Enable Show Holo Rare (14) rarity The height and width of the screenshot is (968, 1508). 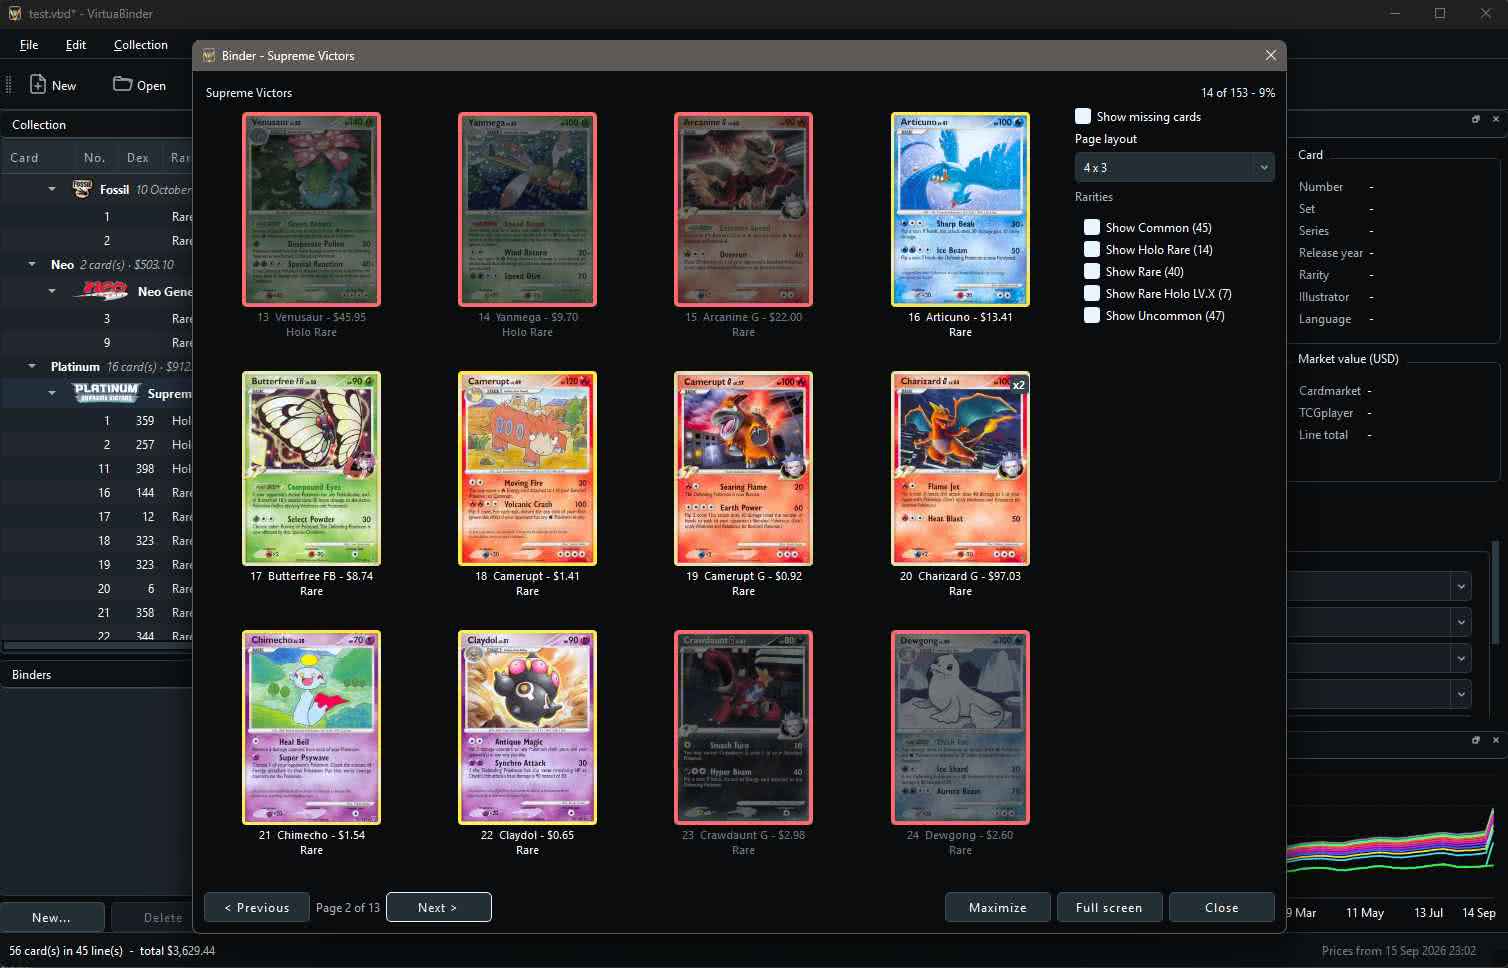(x=1092, y=249)
